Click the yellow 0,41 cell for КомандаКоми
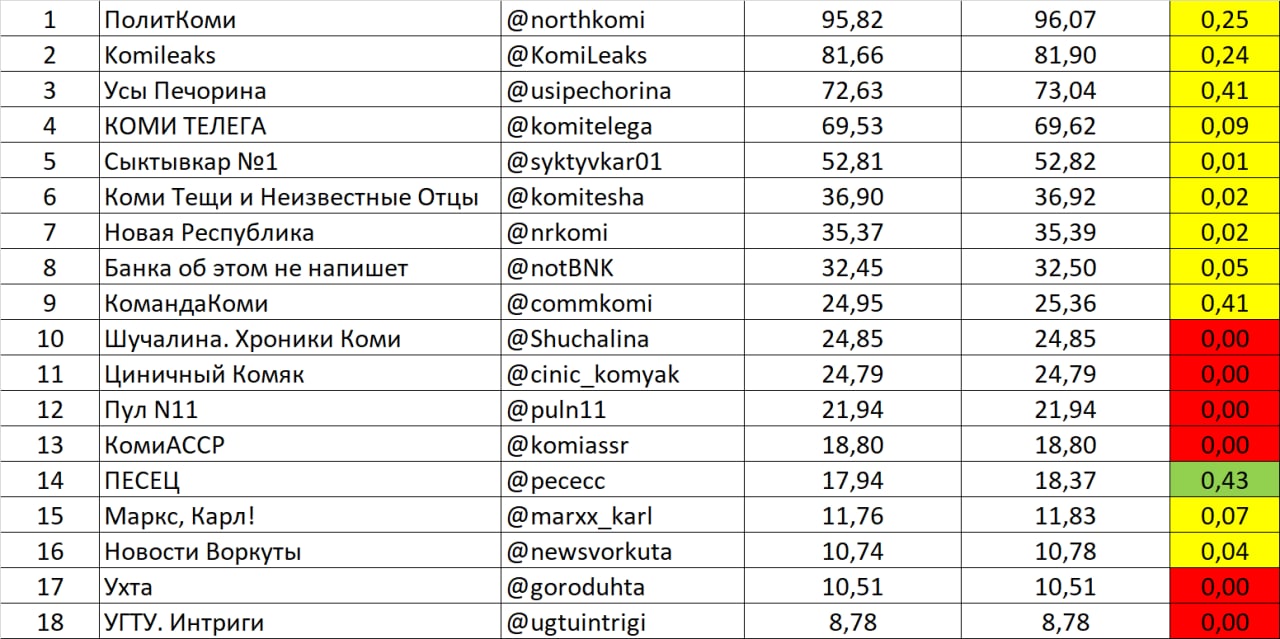Screen dimensions: 1280x639 1225,303
